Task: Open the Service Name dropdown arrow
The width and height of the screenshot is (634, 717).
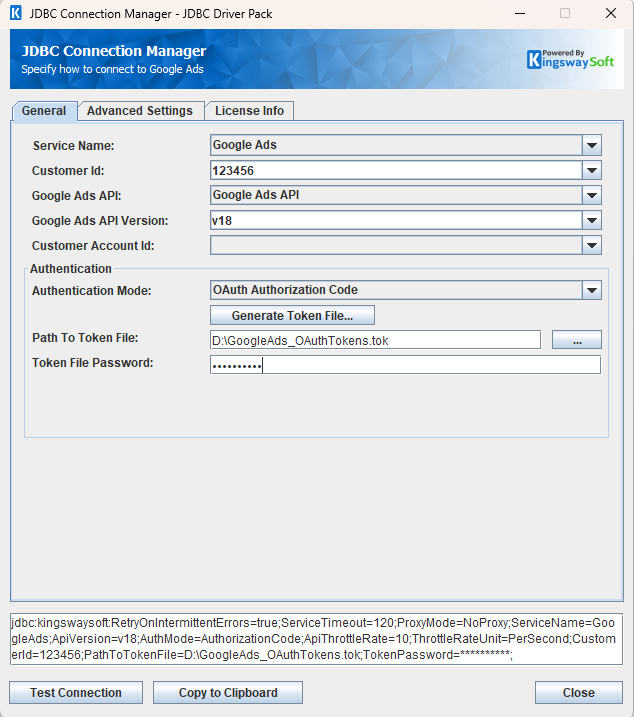Action: pyautogui.click(x=591, y=145)
